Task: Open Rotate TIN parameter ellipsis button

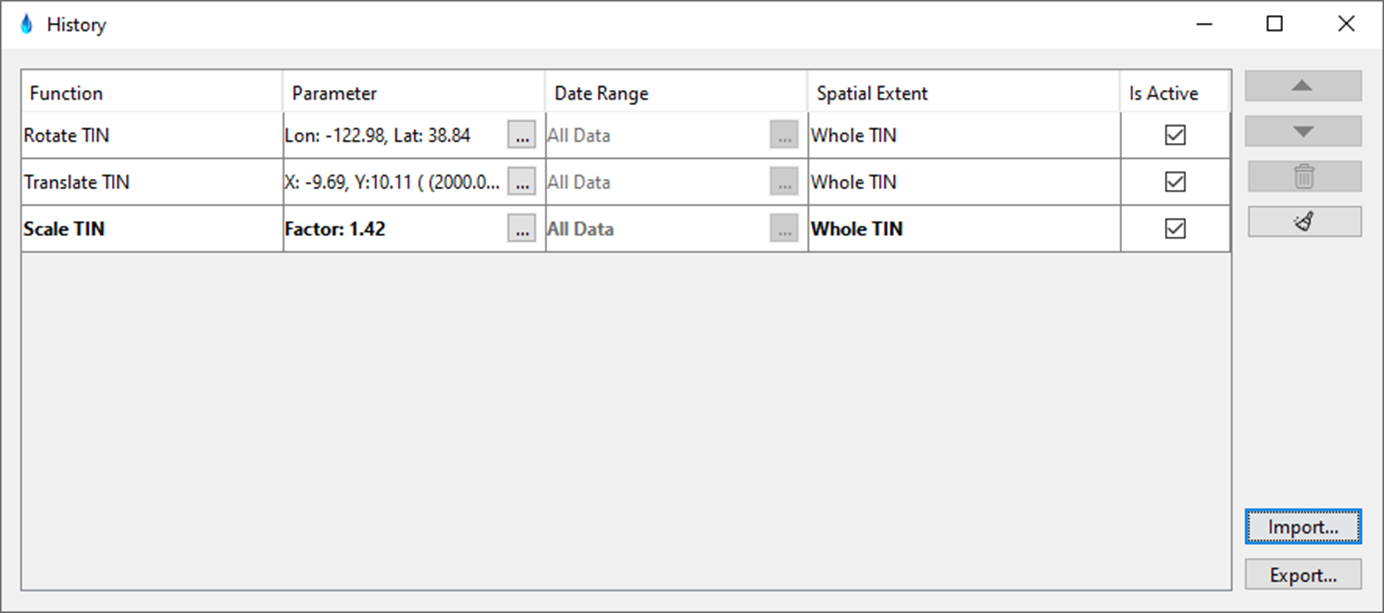Action: click(521, 135)
